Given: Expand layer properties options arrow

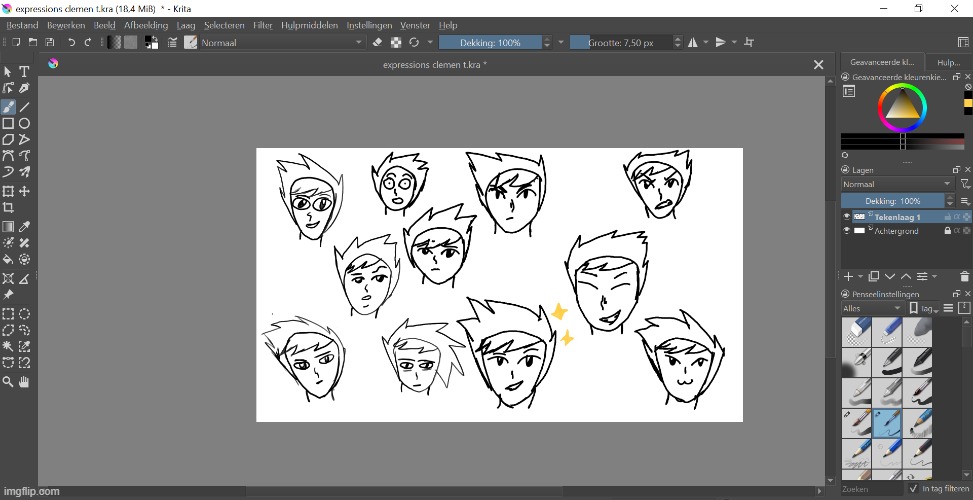Looking at the screenshot, I should tap(935, 277).
